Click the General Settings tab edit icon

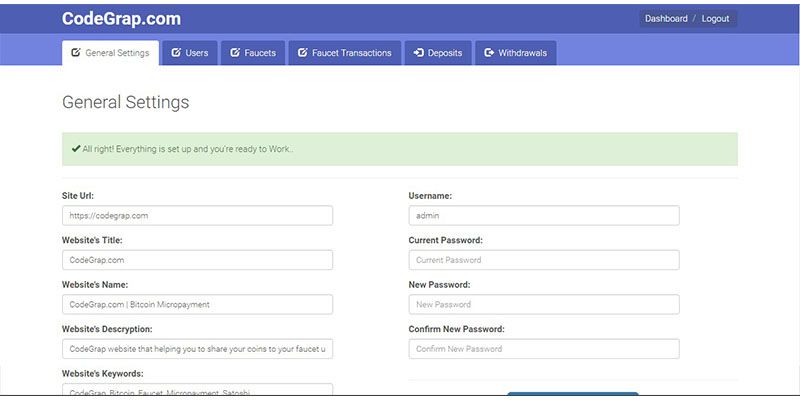(x=76, y=53)
